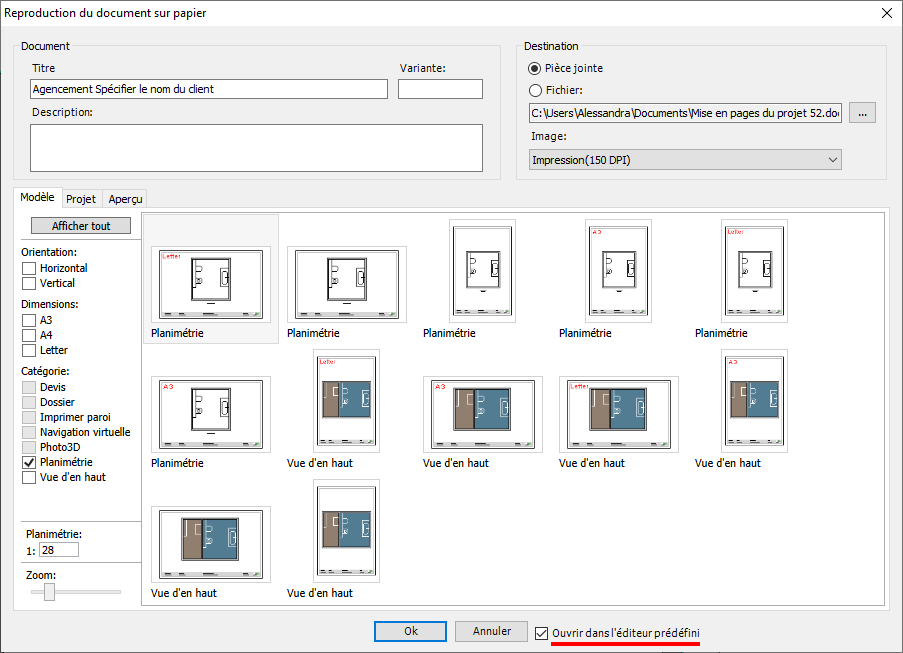Screen dimensions: 903x653
Task: Switch to the Projet tab
Action: [x=81, y=199]
